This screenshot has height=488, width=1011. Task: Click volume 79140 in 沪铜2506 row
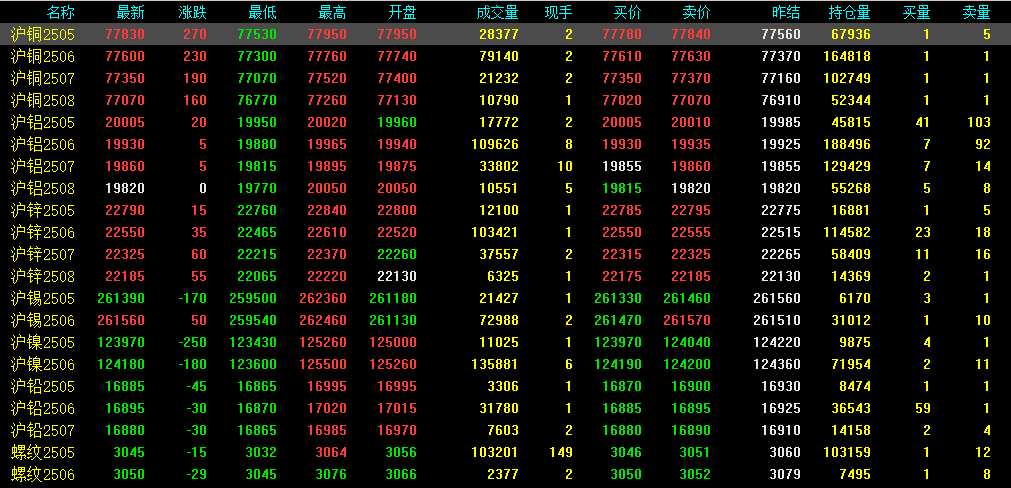499,57
